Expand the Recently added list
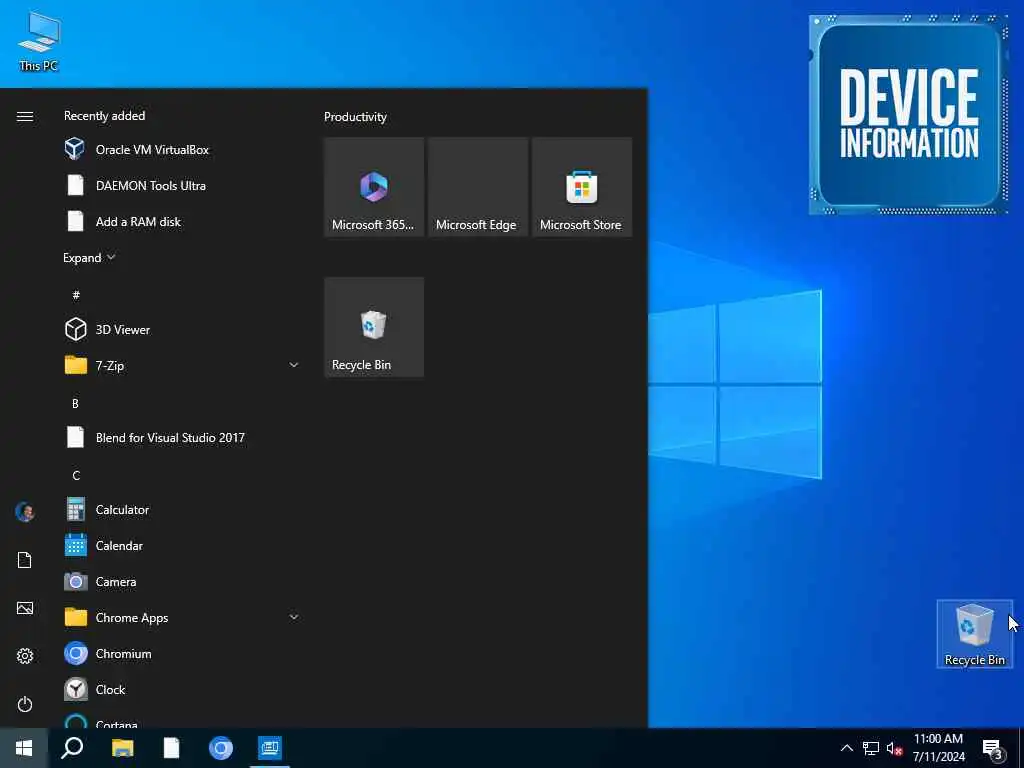The height and width of the screenshot is (768, 1024). point(89,258)
